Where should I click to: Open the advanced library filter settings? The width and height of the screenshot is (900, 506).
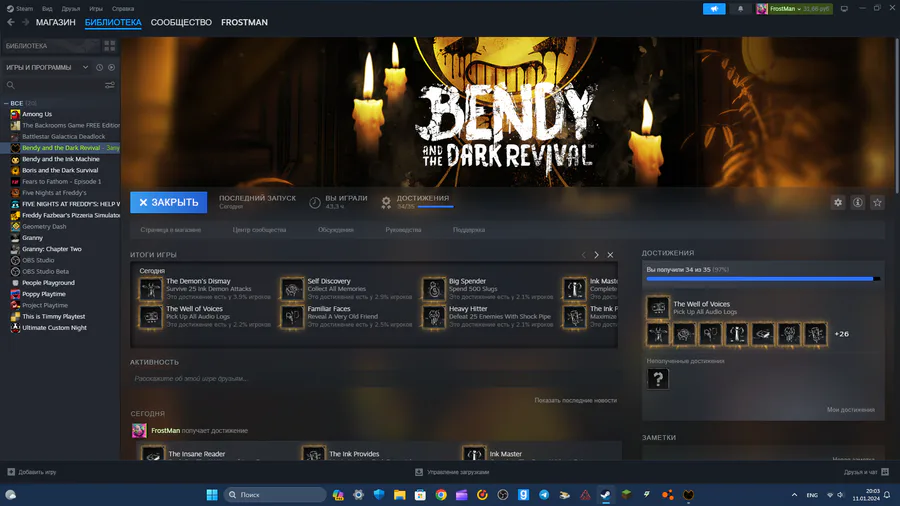tap(110, 85)
